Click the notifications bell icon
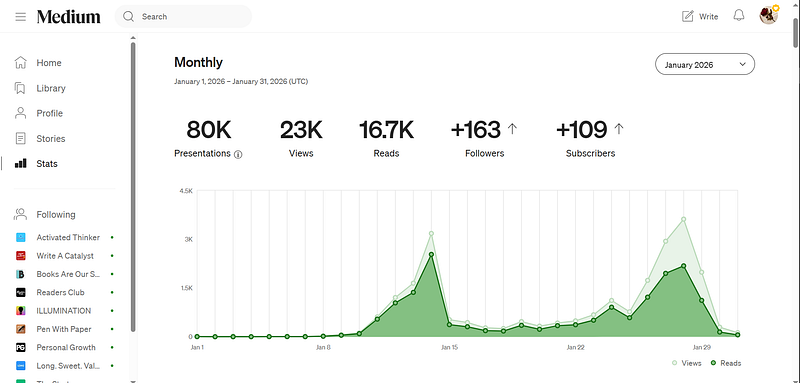 coord(739,16)
